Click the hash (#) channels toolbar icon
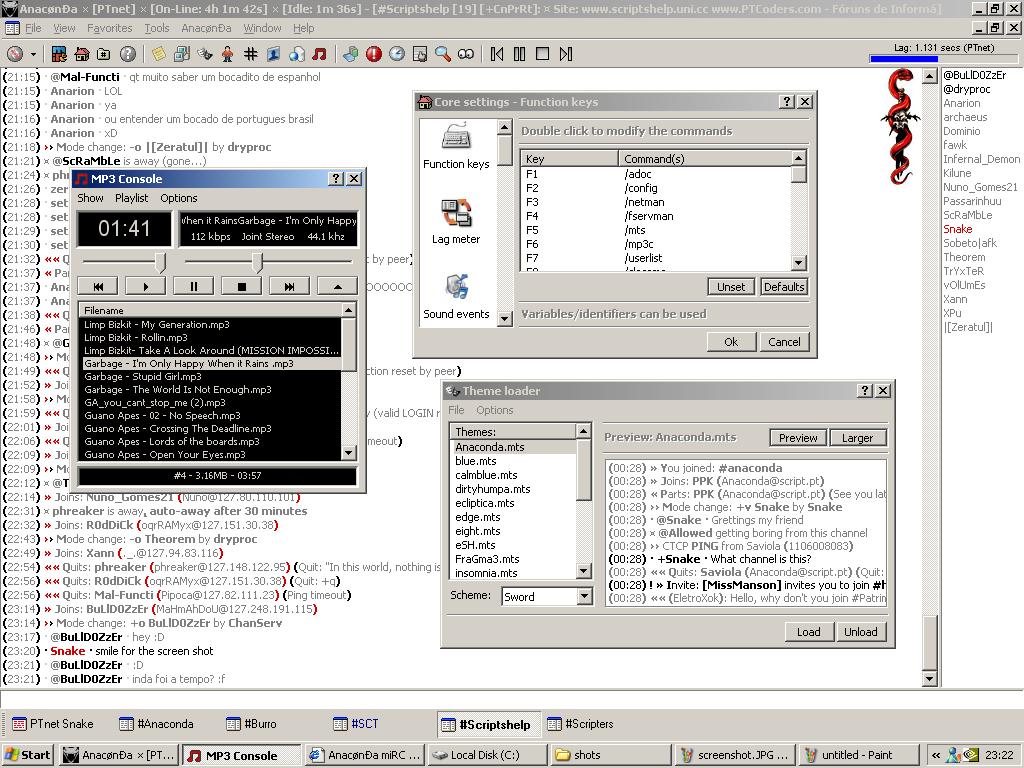The width and height of the screenshot is (1024, 768). (x=250, y=54)
